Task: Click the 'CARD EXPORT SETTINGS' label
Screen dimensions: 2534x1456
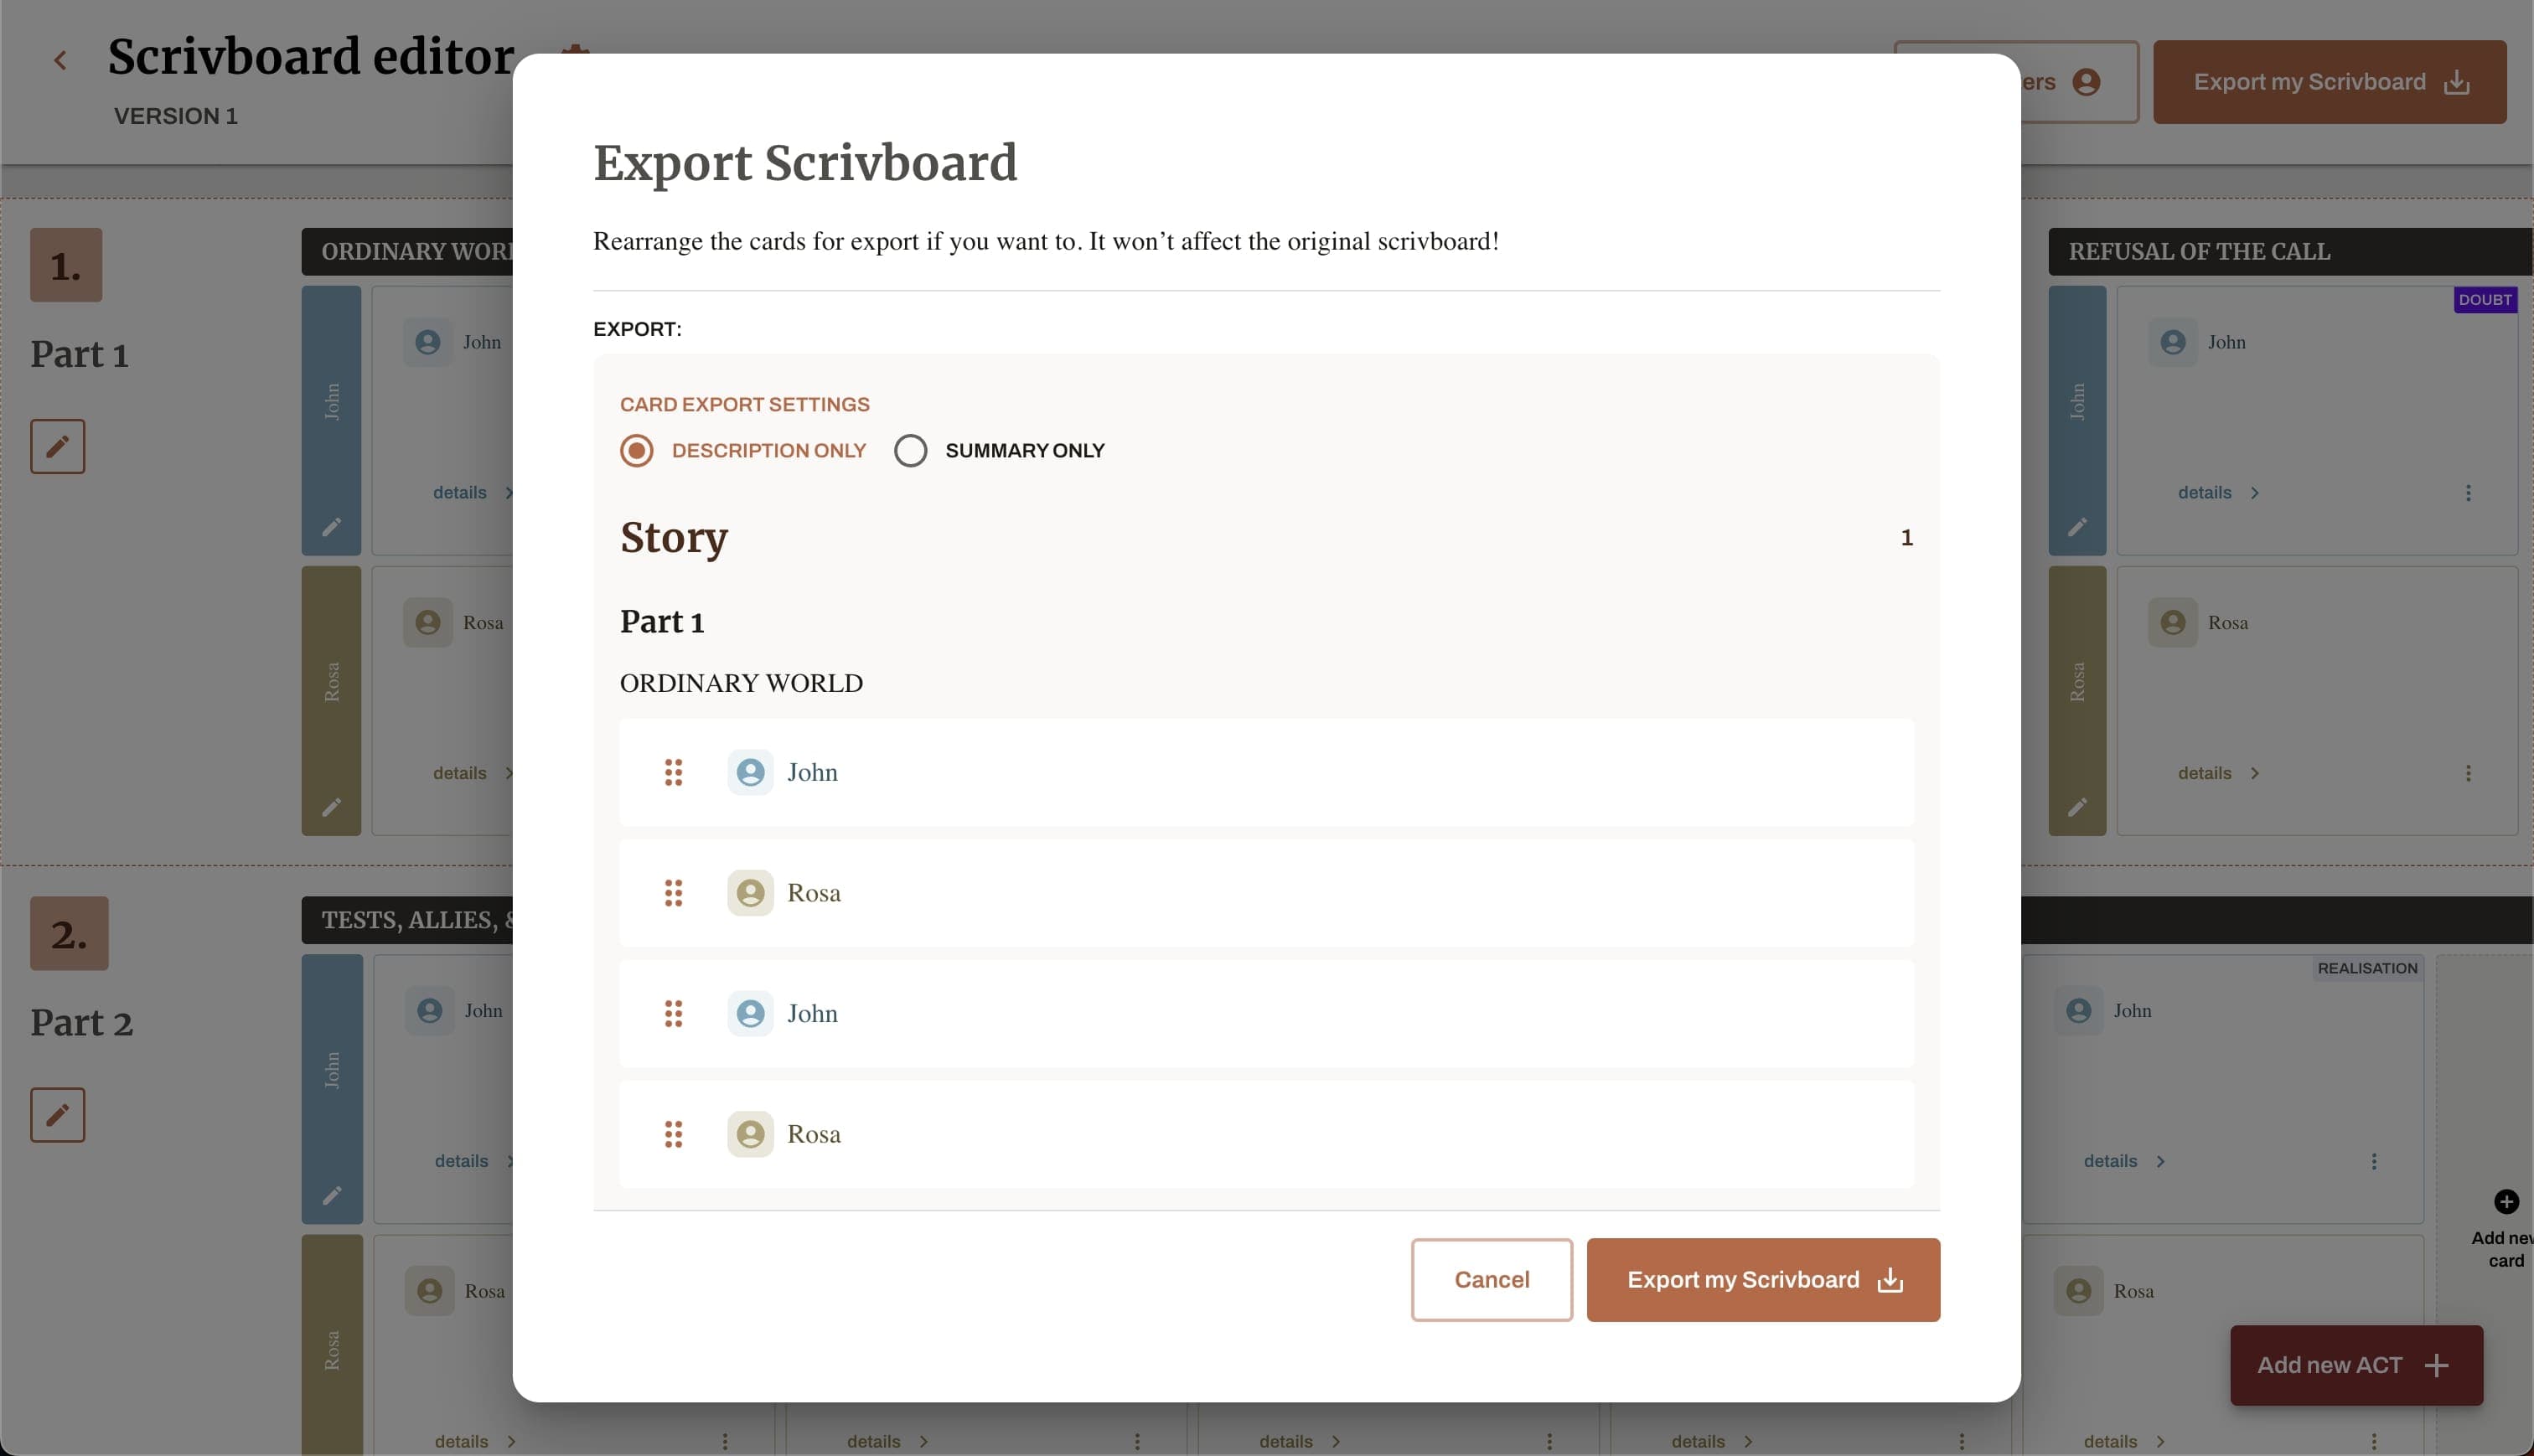Action: click(x=744, y=405)
